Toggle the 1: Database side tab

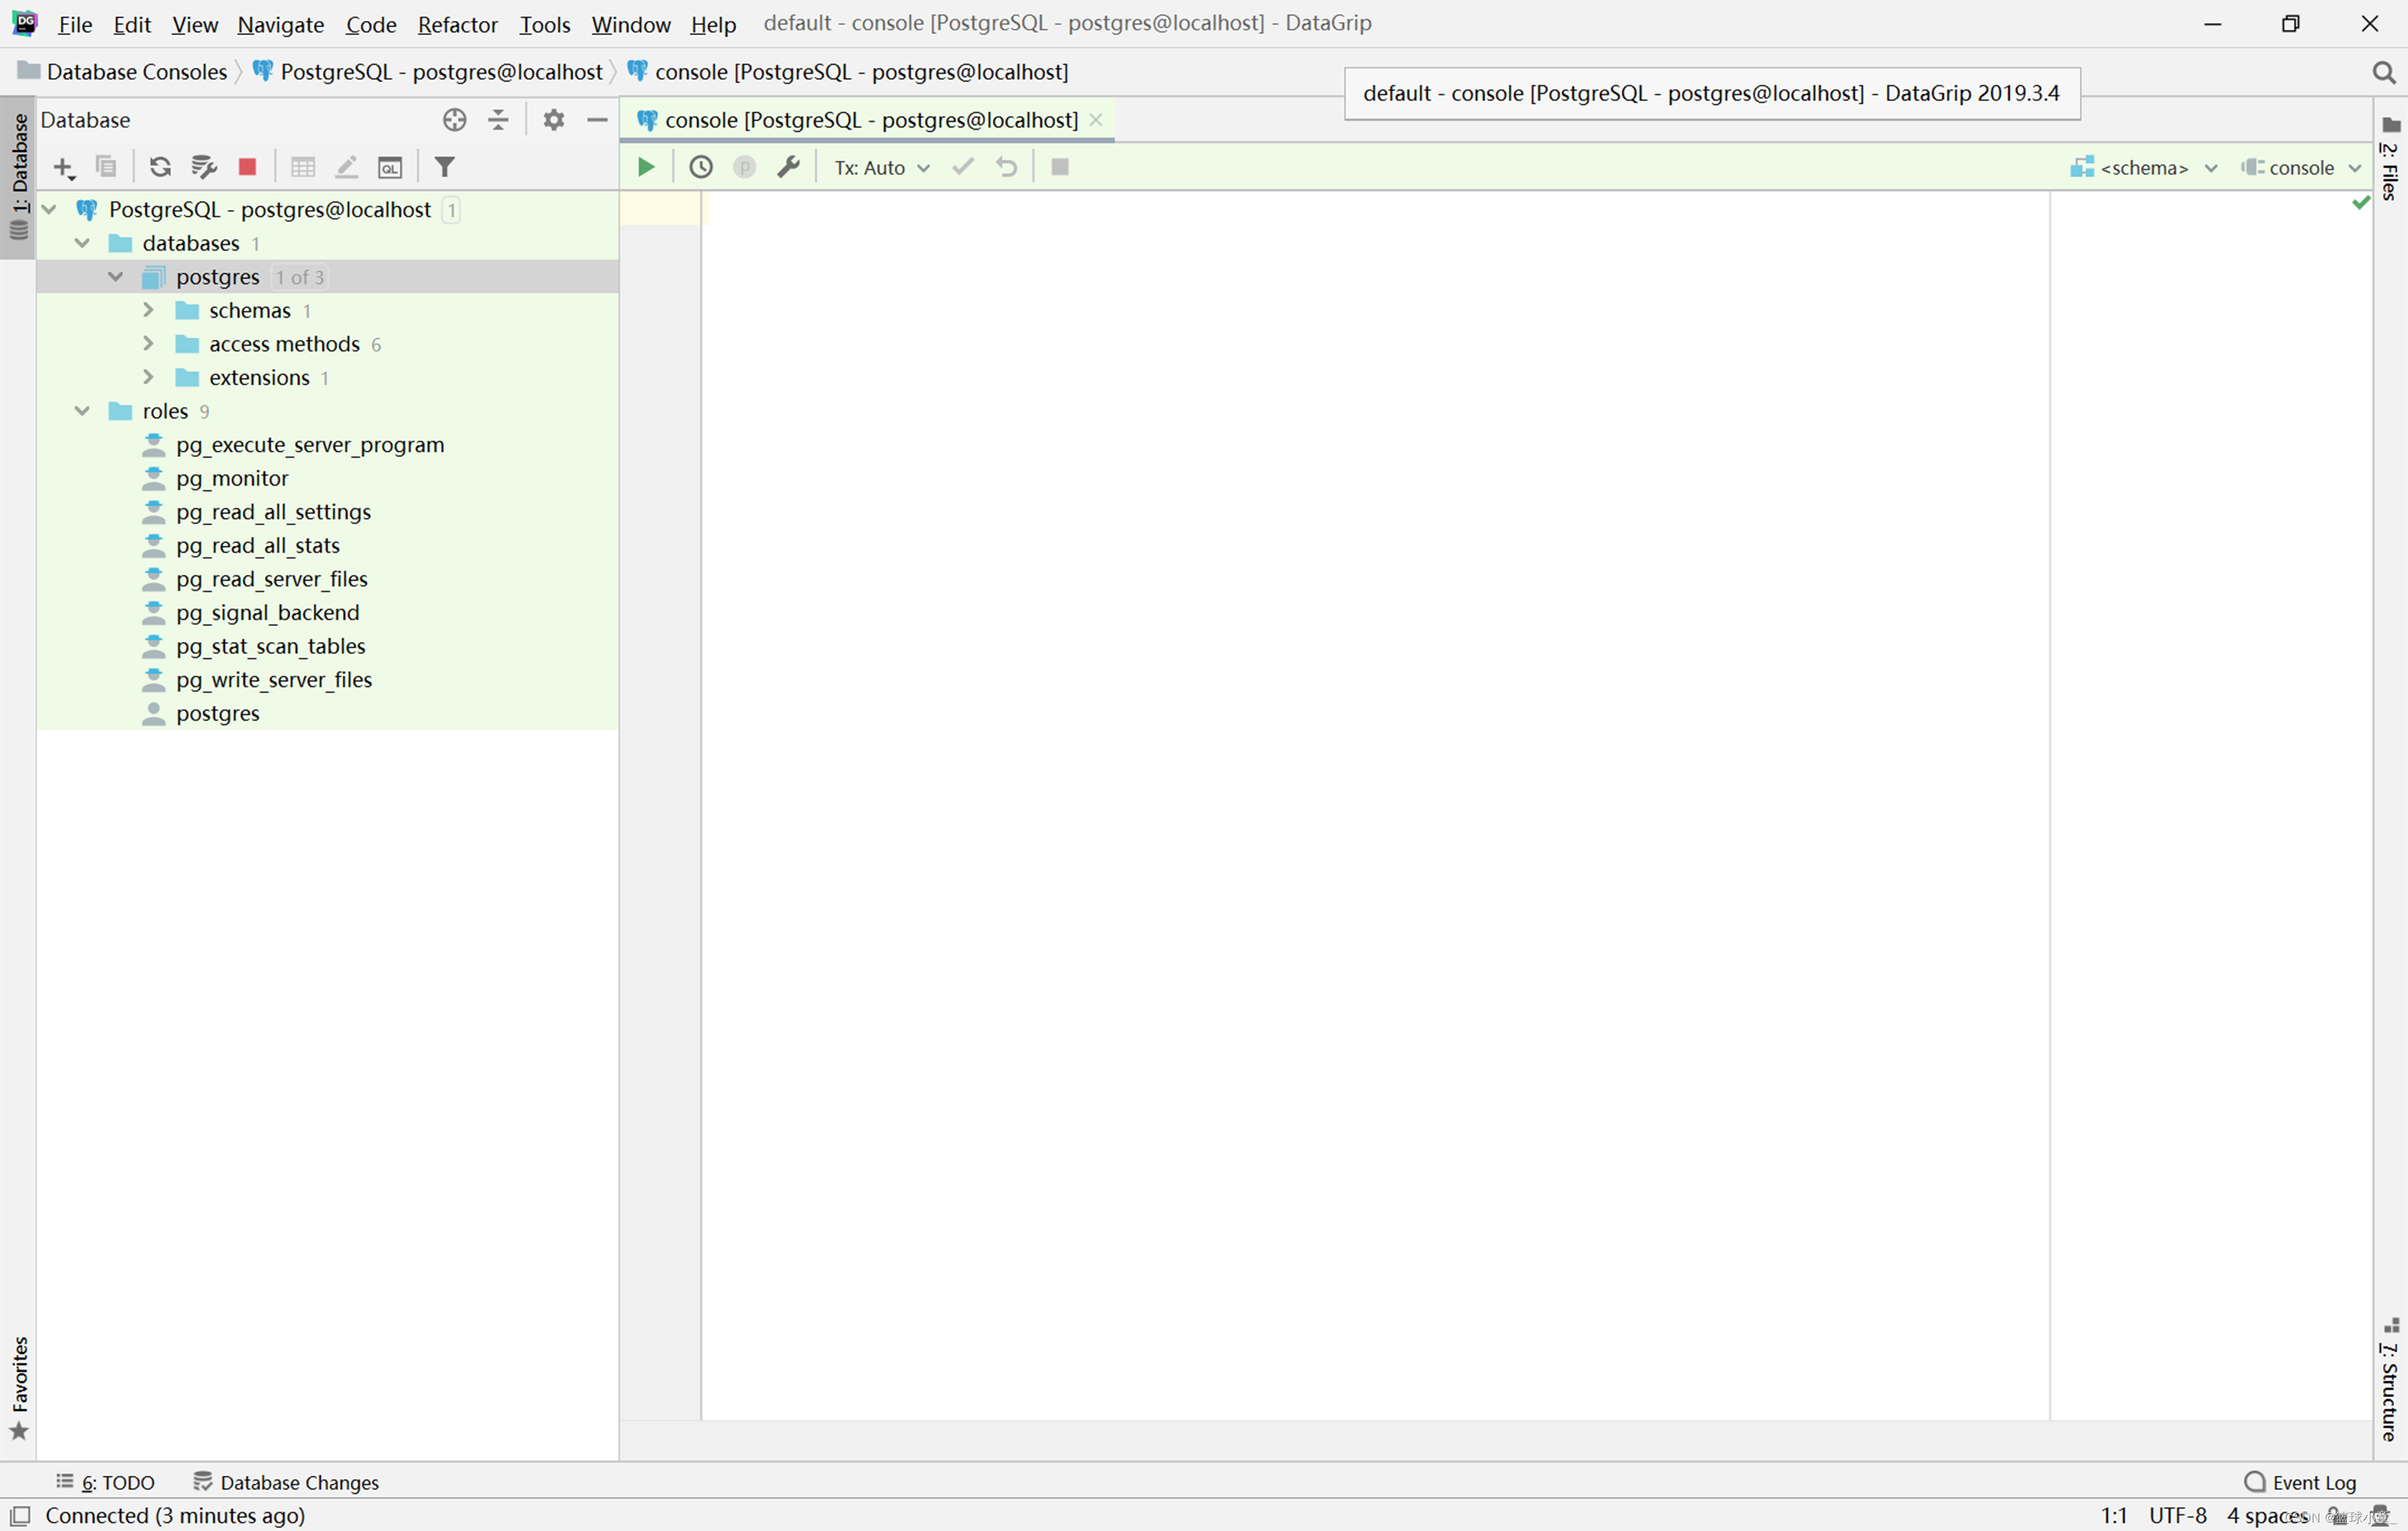(x=19, y=177)
